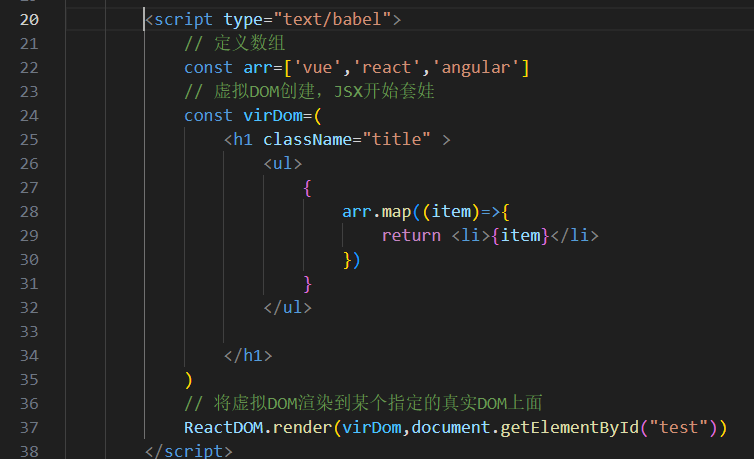Click the closing parenthesis on line 35
The height and width of the screenshot is (459, 754).
point(188,380)
